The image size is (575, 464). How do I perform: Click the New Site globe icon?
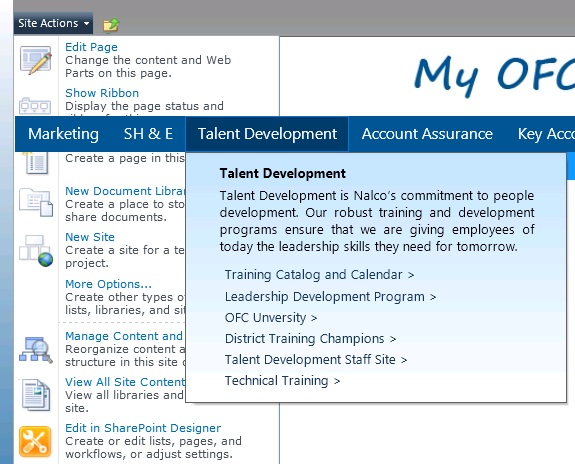[x=36, y=251]
